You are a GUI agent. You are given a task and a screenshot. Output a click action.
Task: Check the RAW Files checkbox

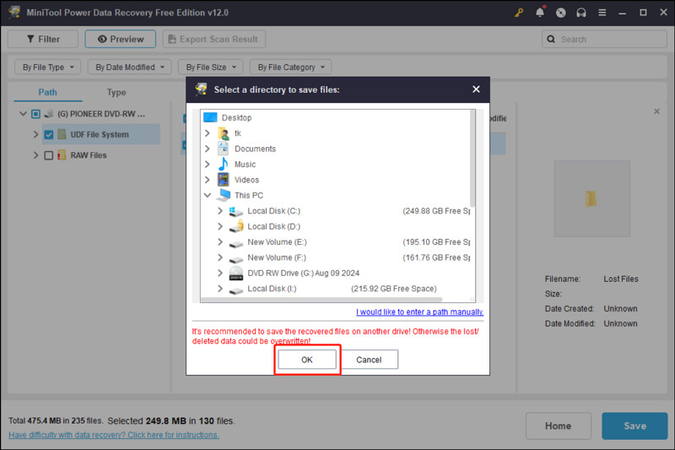49,155
